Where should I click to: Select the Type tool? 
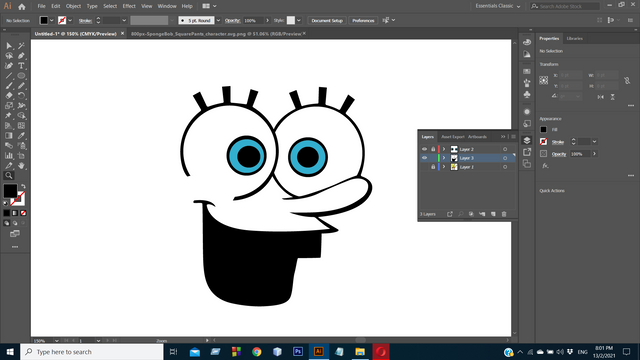coord(21,66)
